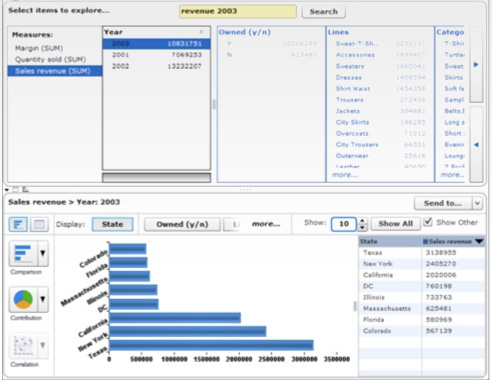Collapse the exploration panel with small triangle
The height and width of the screenshot is (382, 492).
pos(7,190)
